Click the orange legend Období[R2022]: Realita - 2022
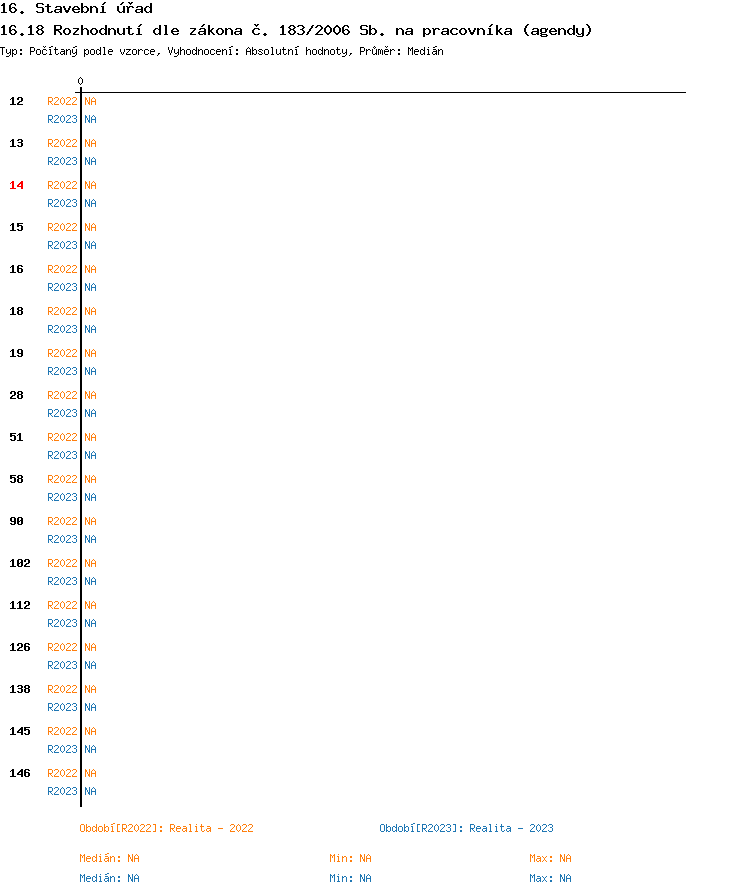 pyautogui.click(x=166, y=828)
